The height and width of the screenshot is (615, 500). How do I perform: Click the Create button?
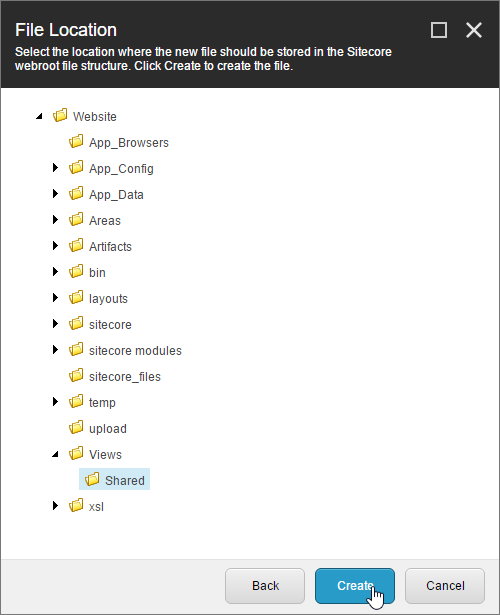pos(355,586)
